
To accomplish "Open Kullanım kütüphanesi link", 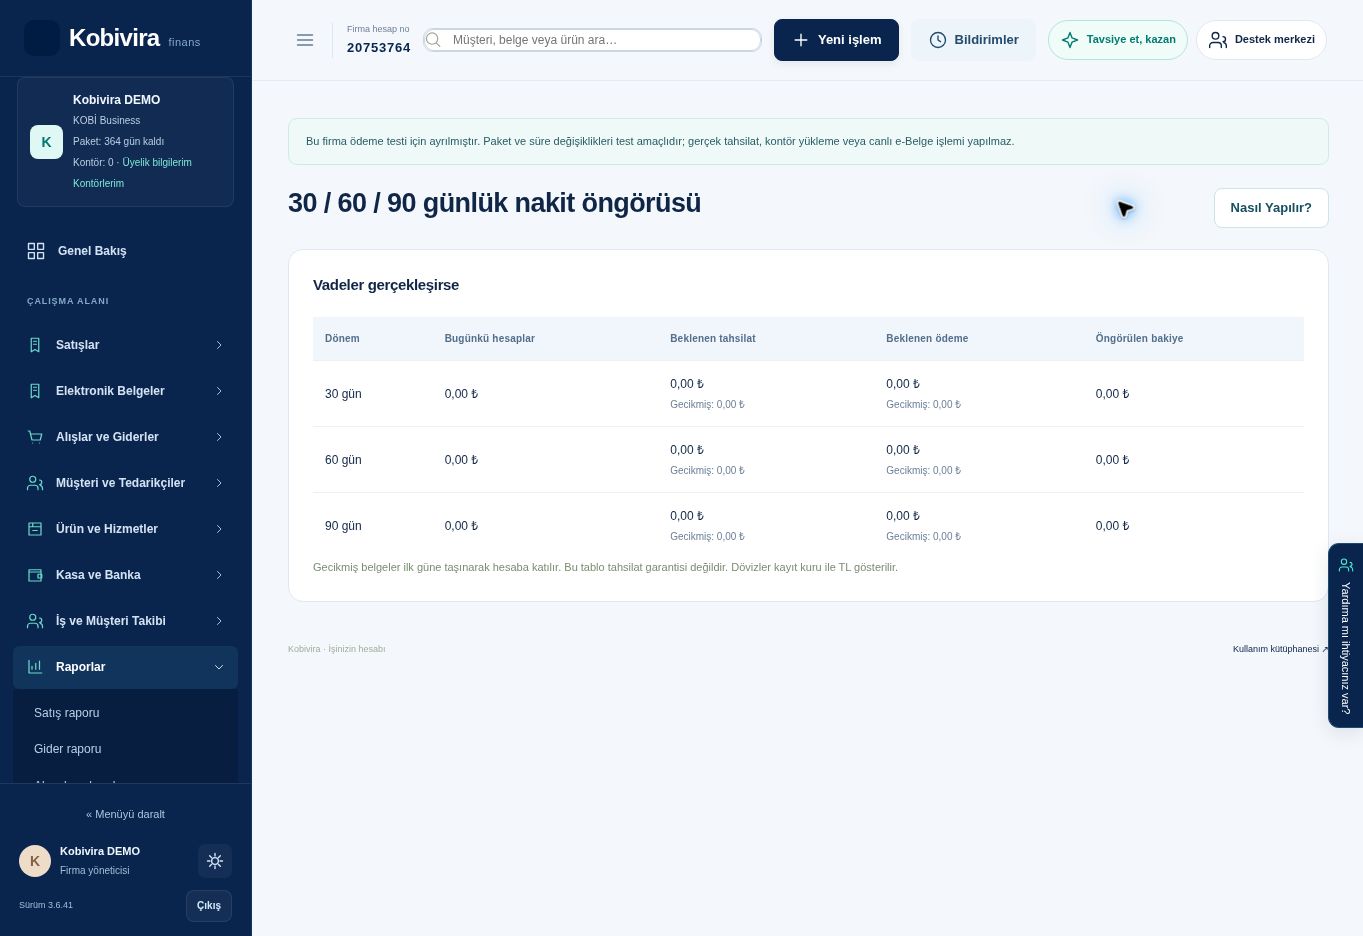I will [x=1281, y=649].
